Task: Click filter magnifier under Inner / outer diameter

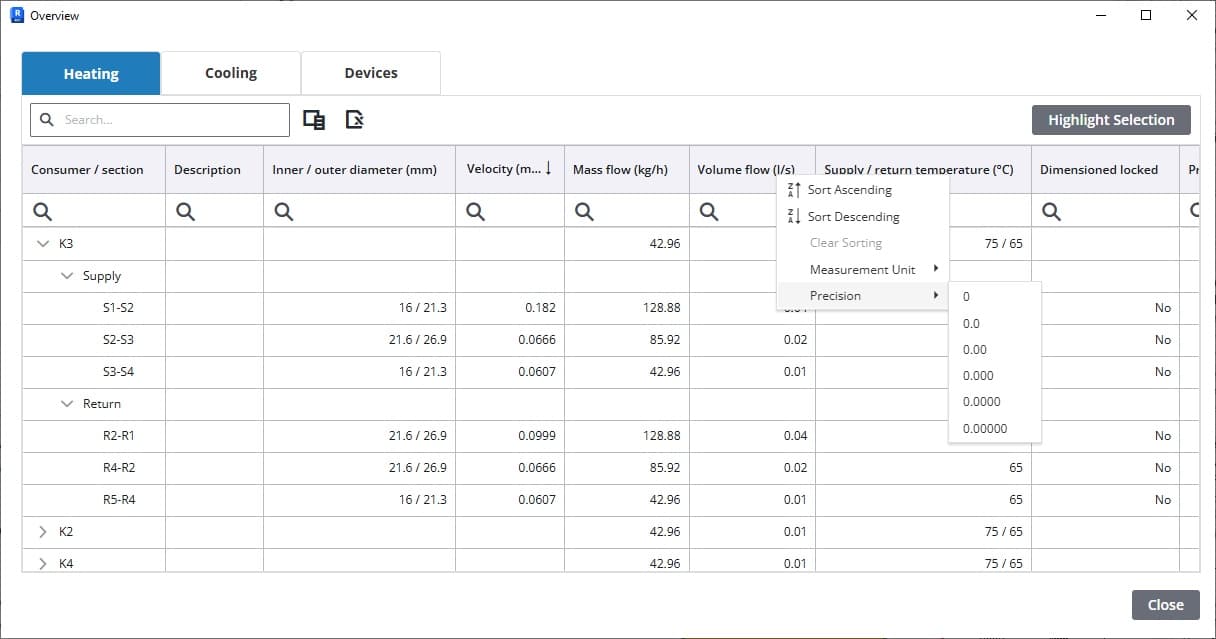Action: [284, 211]
